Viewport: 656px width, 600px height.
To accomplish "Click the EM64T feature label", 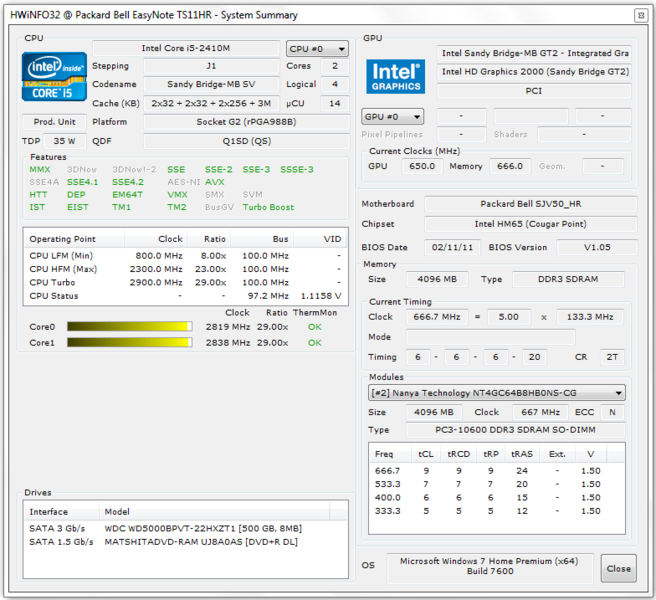I will (127, 195).
